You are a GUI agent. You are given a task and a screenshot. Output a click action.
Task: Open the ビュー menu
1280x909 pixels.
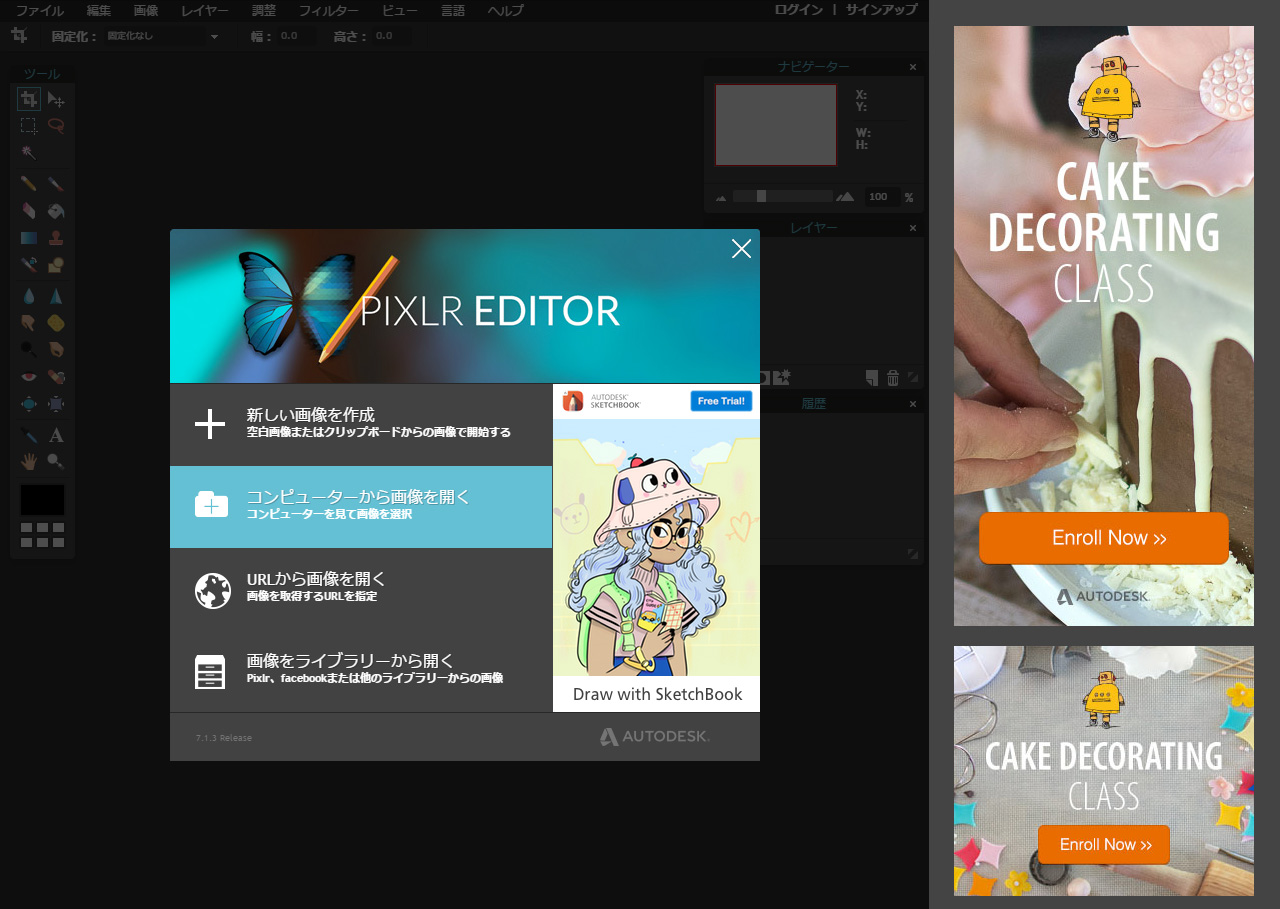(x=400, y=11)
